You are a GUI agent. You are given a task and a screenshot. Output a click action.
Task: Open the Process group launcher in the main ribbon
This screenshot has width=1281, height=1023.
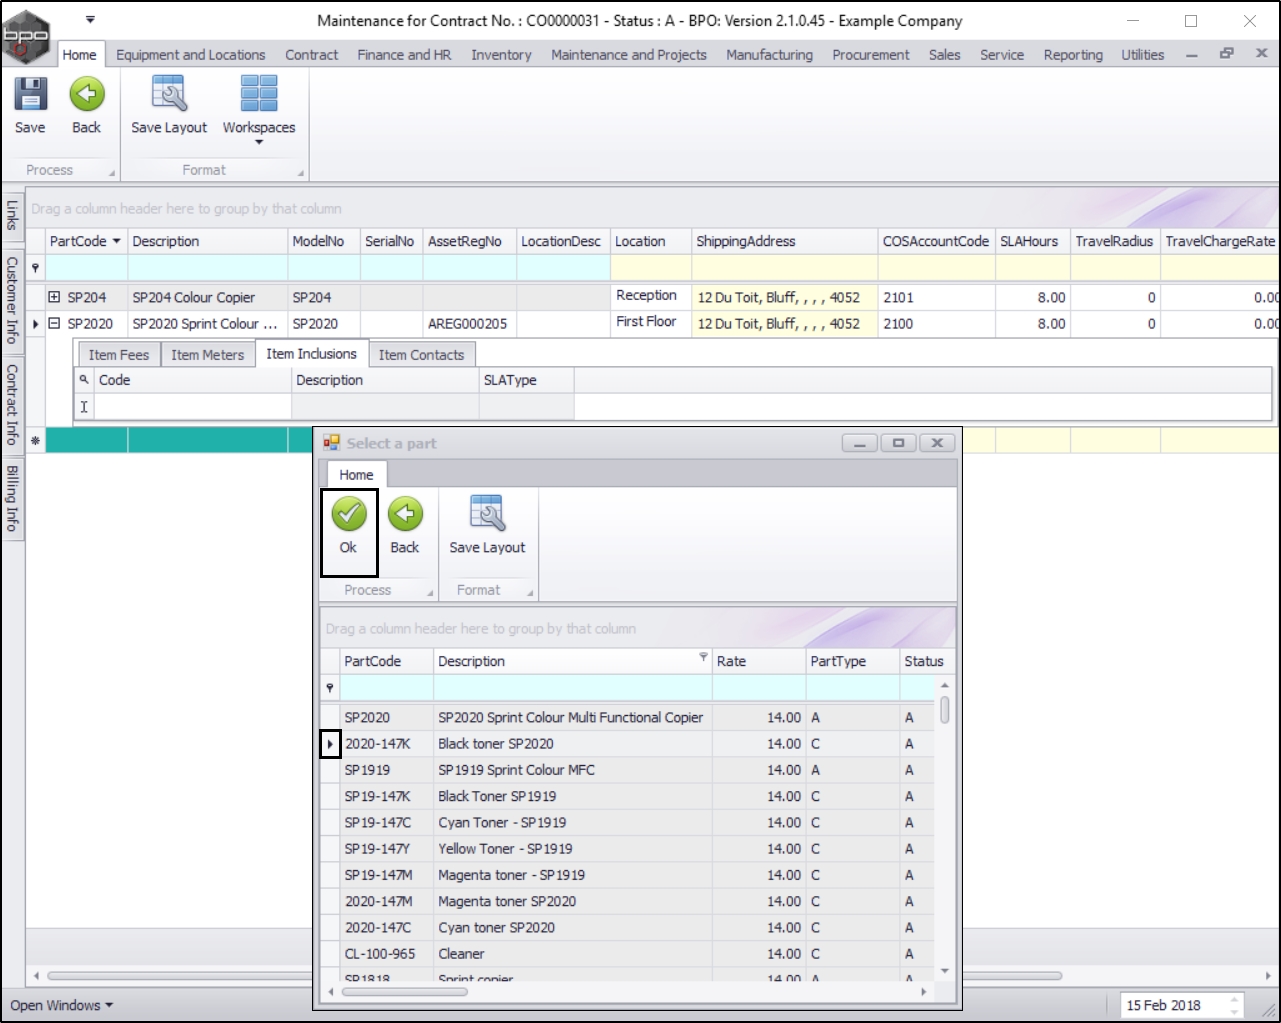[112, 174]
